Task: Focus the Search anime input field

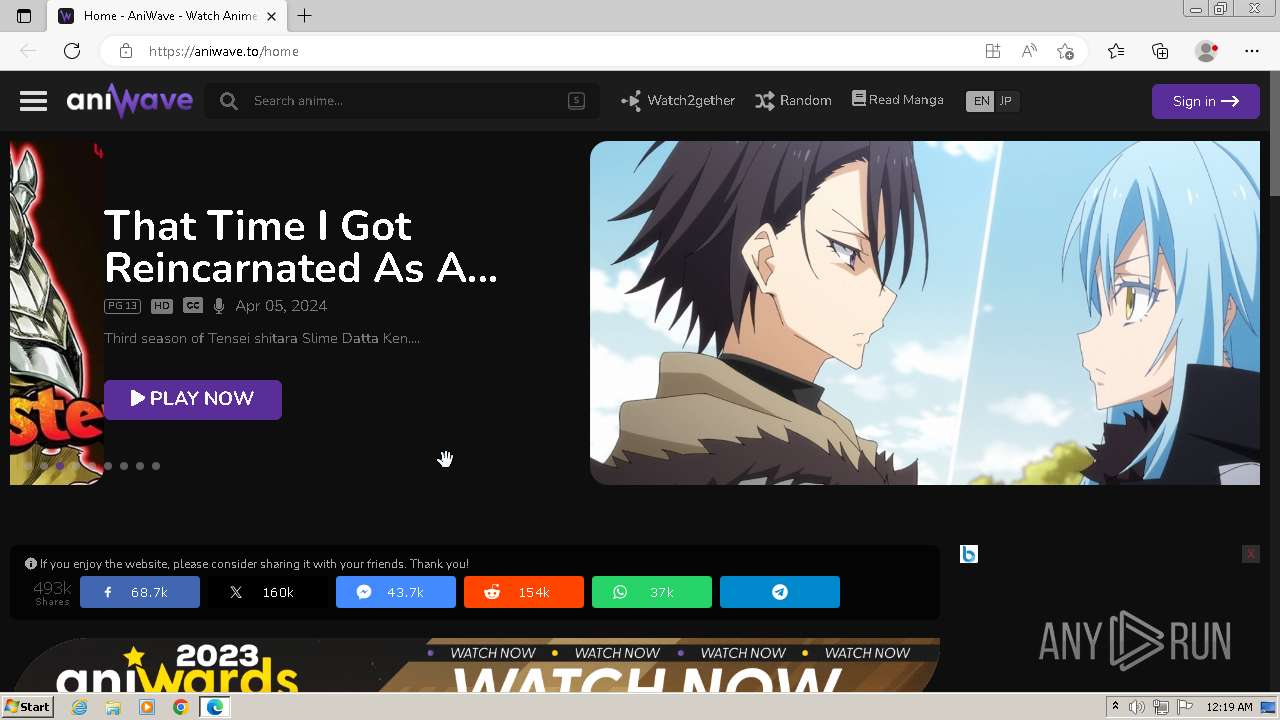Action: (x=402, y=101)
